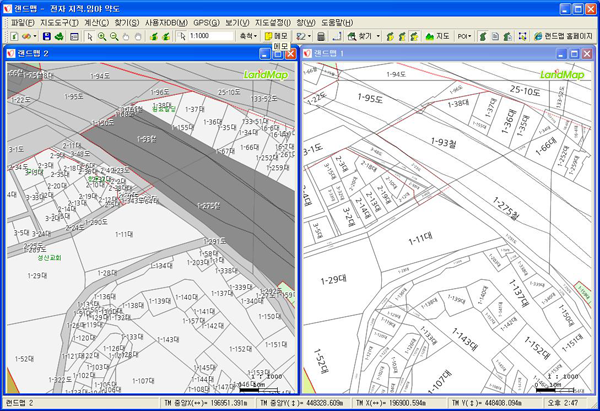This screenshot has width=600, height=411.
Task: Open the 지도도구(T) menu
Action: tap(59, 23)
